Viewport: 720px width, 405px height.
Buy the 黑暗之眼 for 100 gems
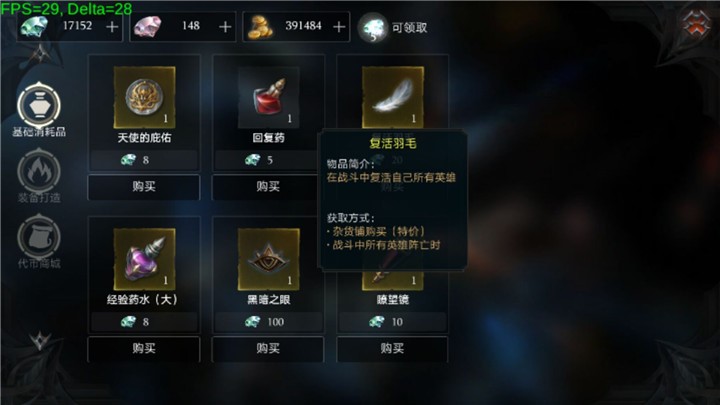click(x=268, y=349)
